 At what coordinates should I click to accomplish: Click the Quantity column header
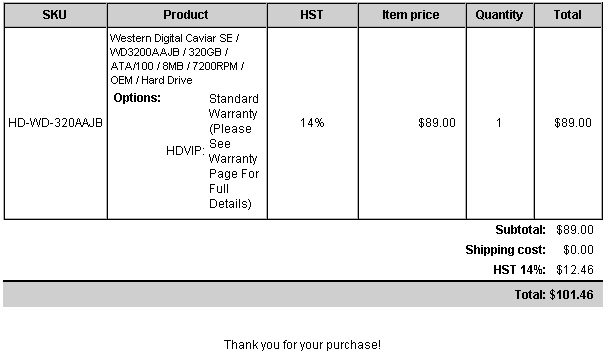pyautogui.click(x=500, y=15)
